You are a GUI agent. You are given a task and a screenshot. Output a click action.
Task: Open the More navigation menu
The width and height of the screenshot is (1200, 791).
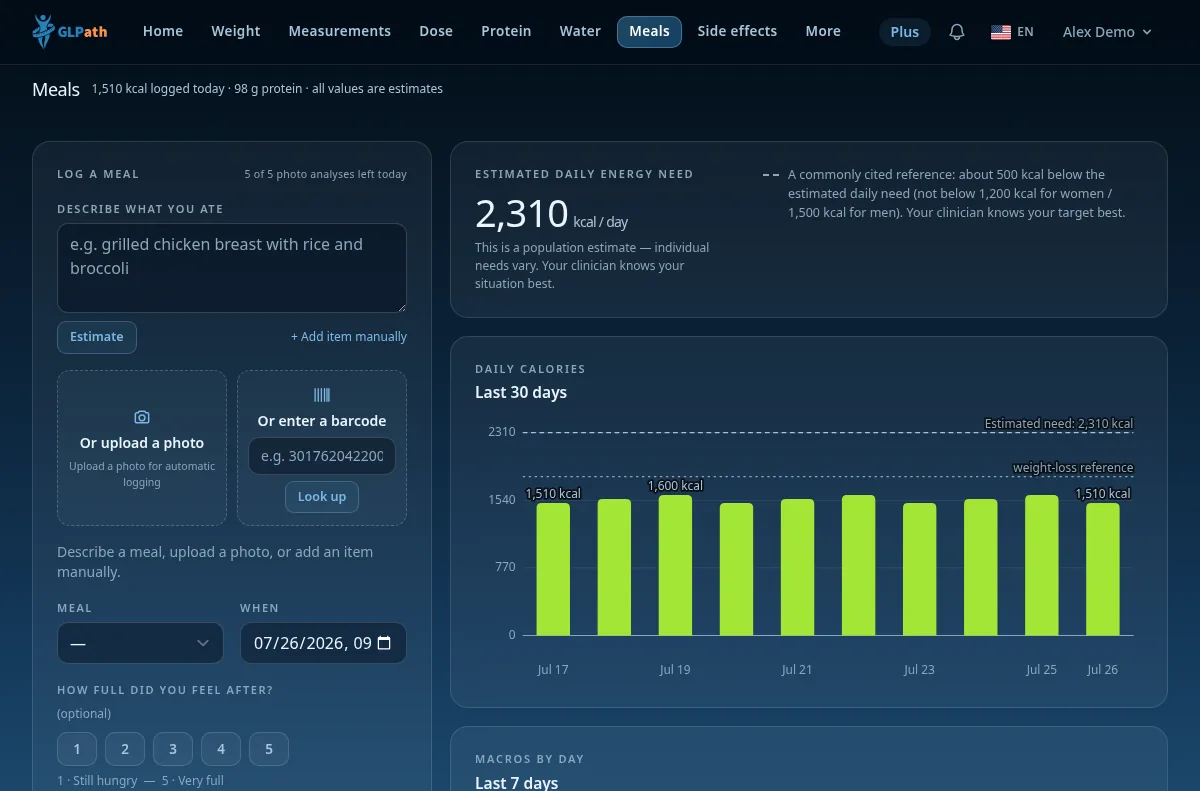click(x=823, y=32)
